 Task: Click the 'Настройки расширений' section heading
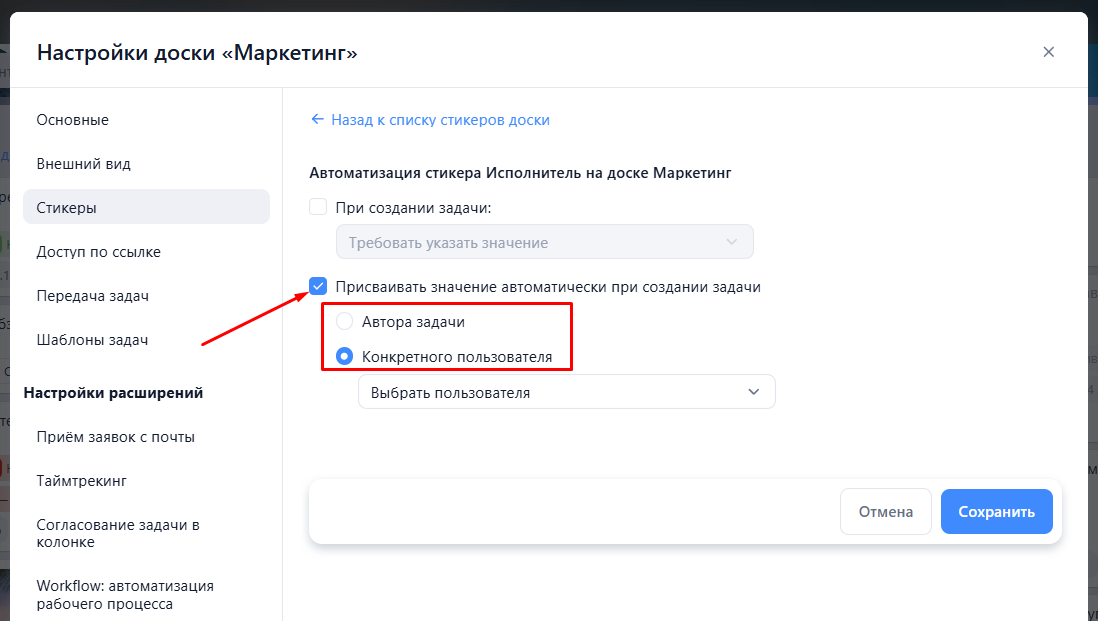[x=113, y=393]
